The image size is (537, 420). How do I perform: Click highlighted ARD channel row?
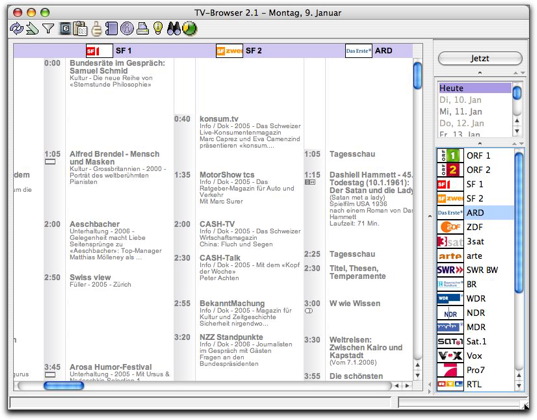(475, 213)
